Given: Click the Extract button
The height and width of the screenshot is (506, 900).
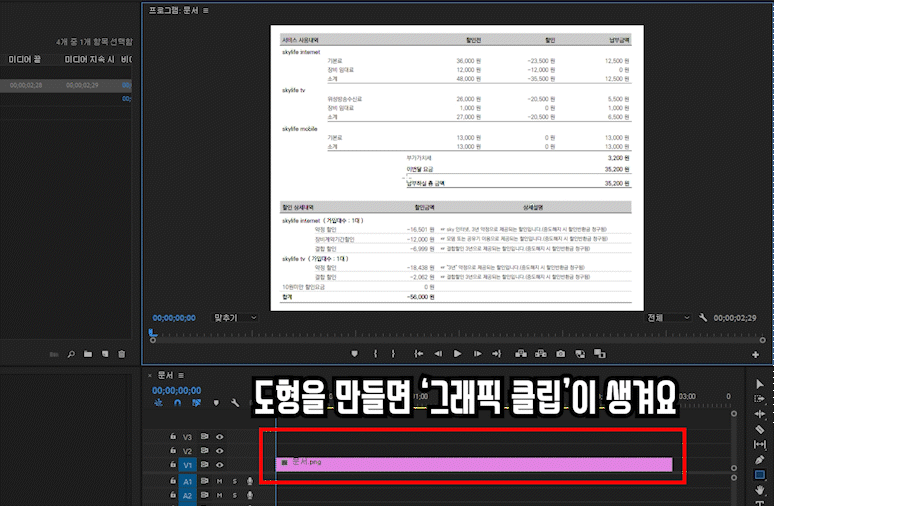Looking at the screenshot, I should click(541, 354).
